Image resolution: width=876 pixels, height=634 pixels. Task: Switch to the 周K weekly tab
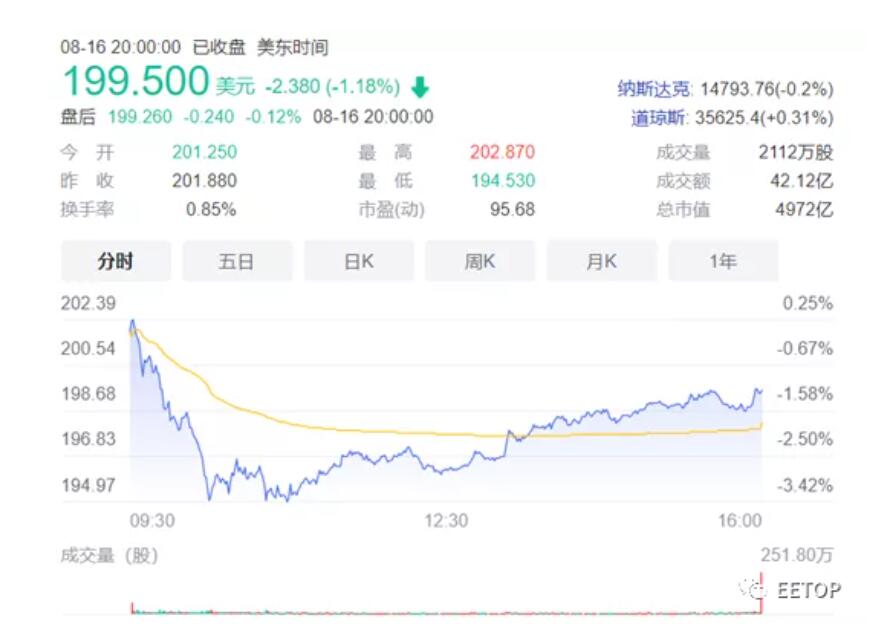coord(480,261)
